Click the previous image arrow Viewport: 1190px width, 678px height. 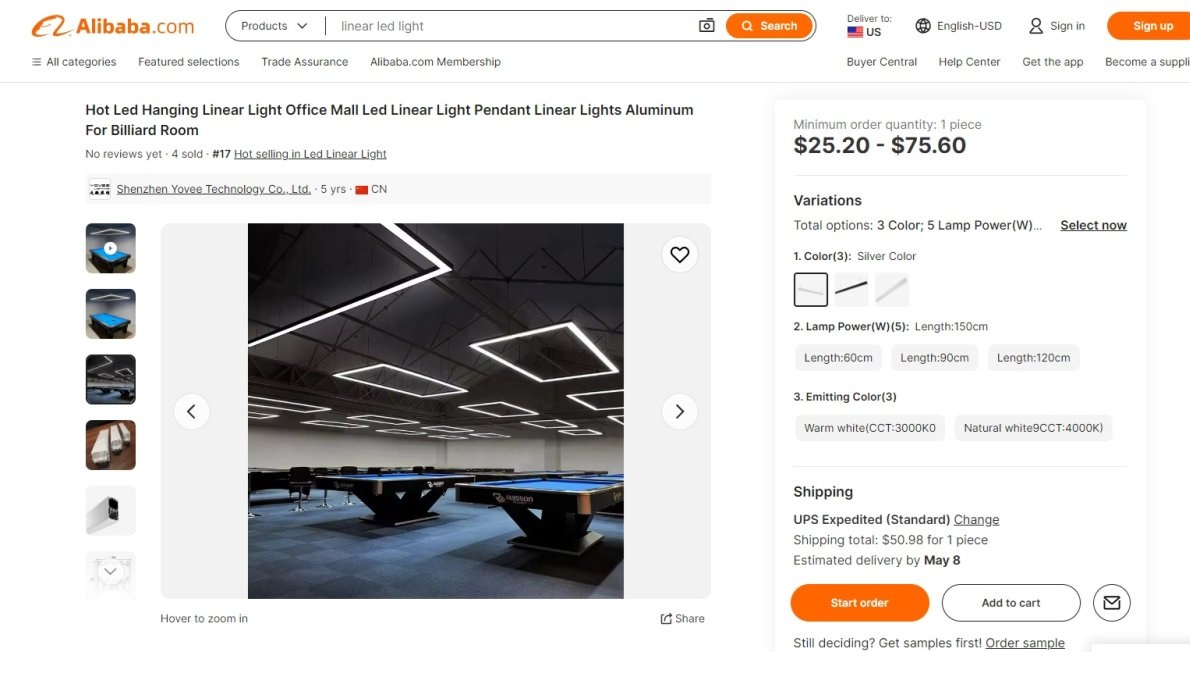pos(192,411)
